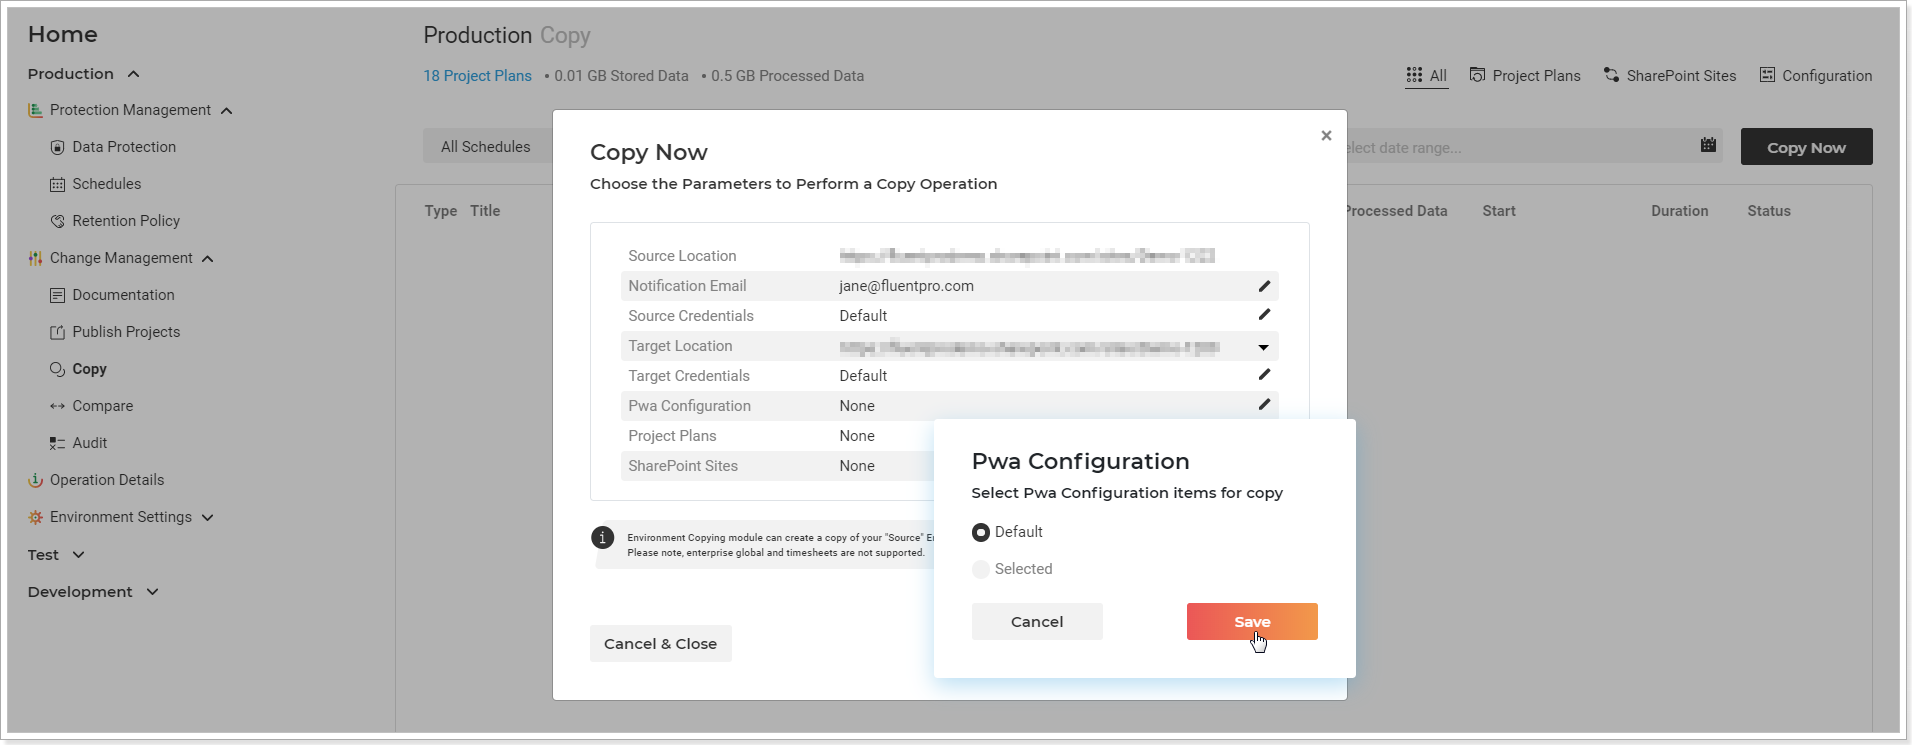Close the Copy Now dialog
This screenshot has height=745, width=1912.
click(x=1326, y=135)
